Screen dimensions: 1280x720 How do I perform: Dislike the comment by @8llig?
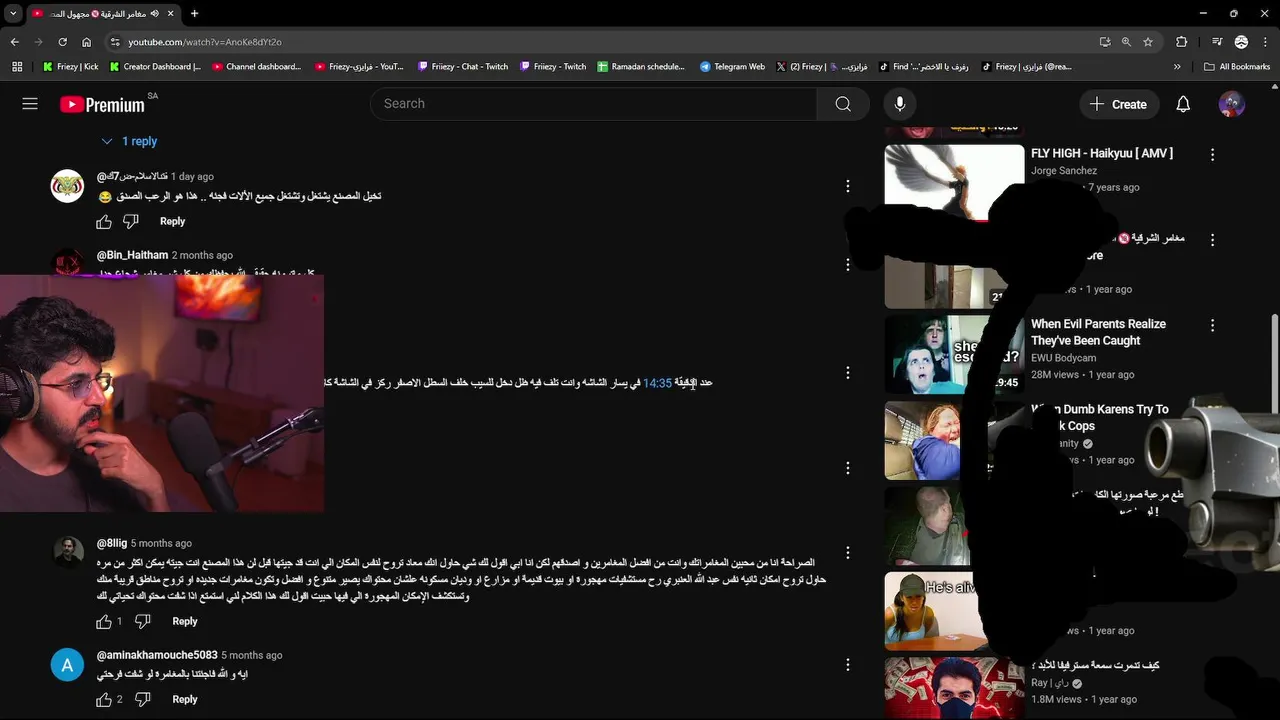tap(142, 621)
